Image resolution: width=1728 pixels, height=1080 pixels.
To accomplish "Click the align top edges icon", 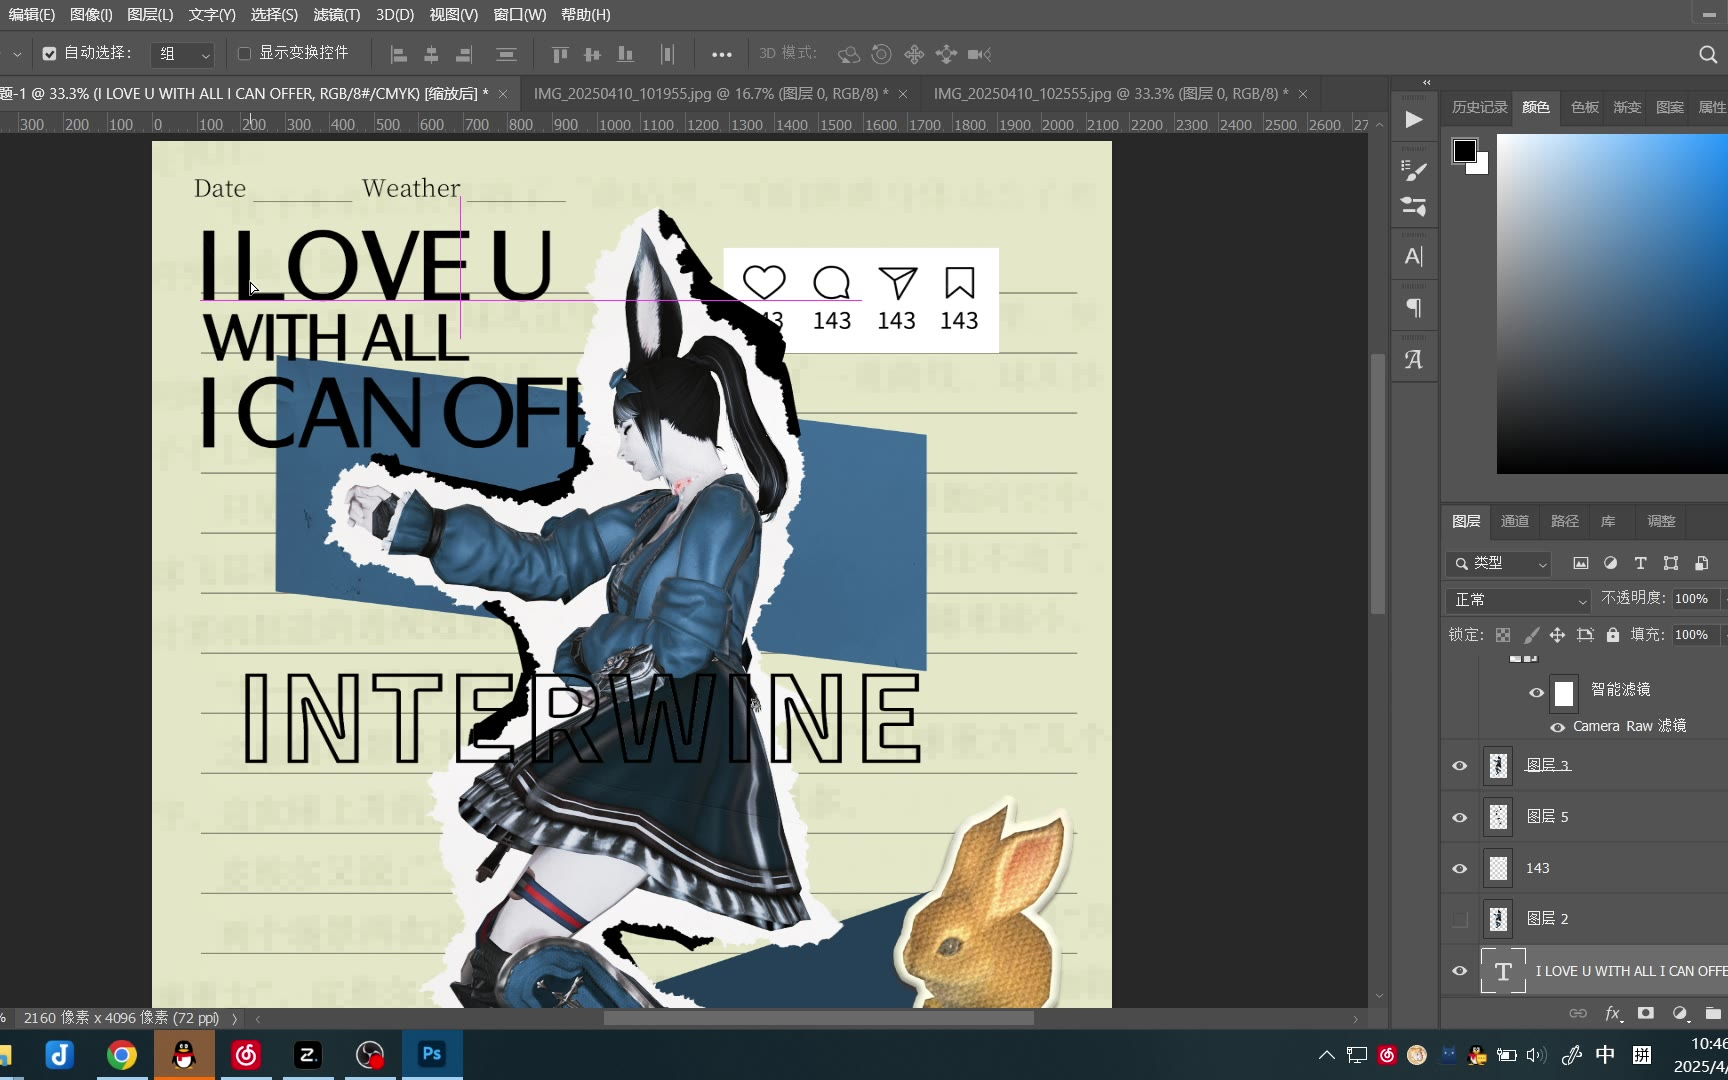I will coord(560,54).
